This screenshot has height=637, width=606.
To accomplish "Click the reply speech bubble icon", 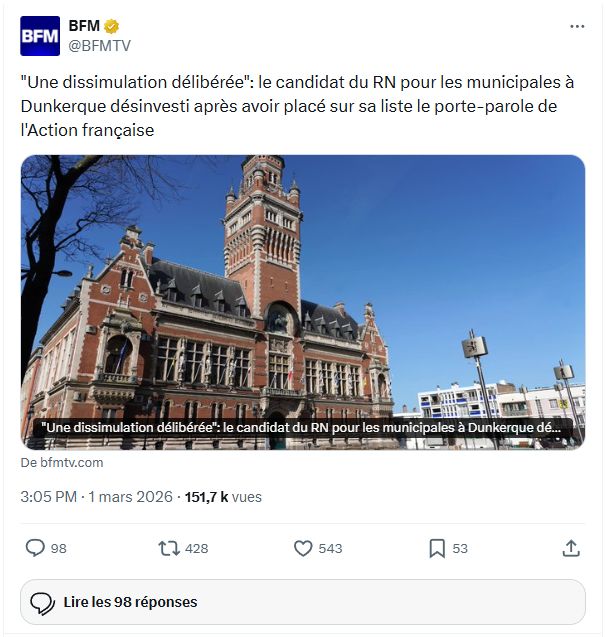I will pos(35,548).
